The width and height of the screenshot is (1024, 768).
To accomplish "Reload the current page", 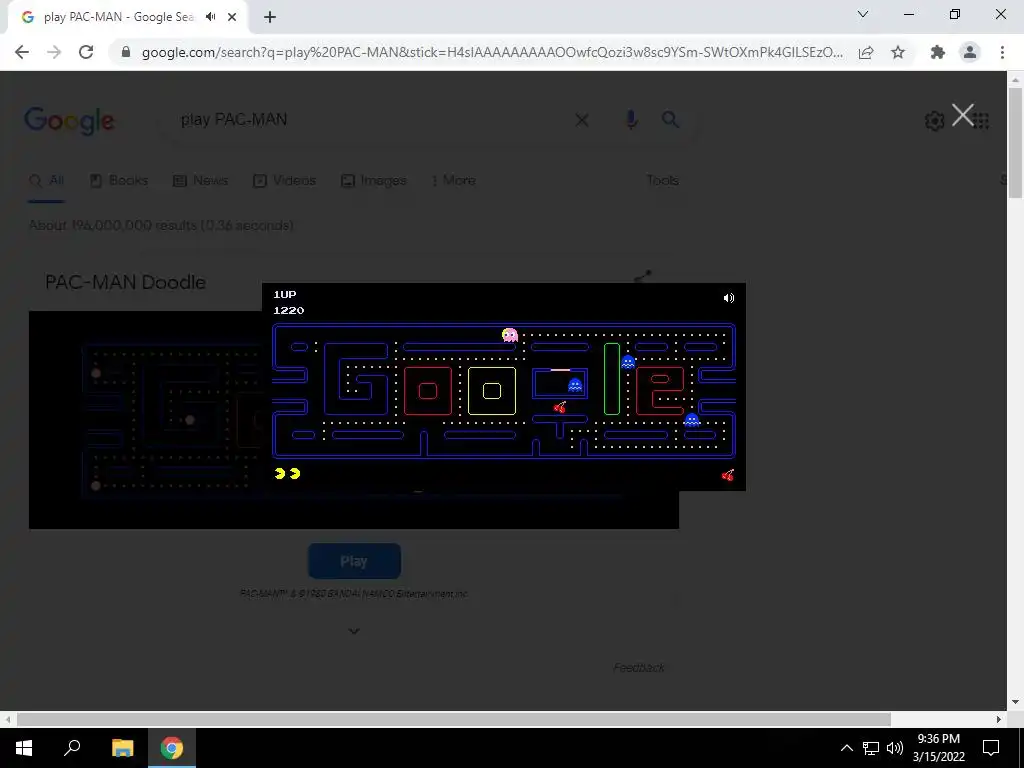I will tap(86, 52).
